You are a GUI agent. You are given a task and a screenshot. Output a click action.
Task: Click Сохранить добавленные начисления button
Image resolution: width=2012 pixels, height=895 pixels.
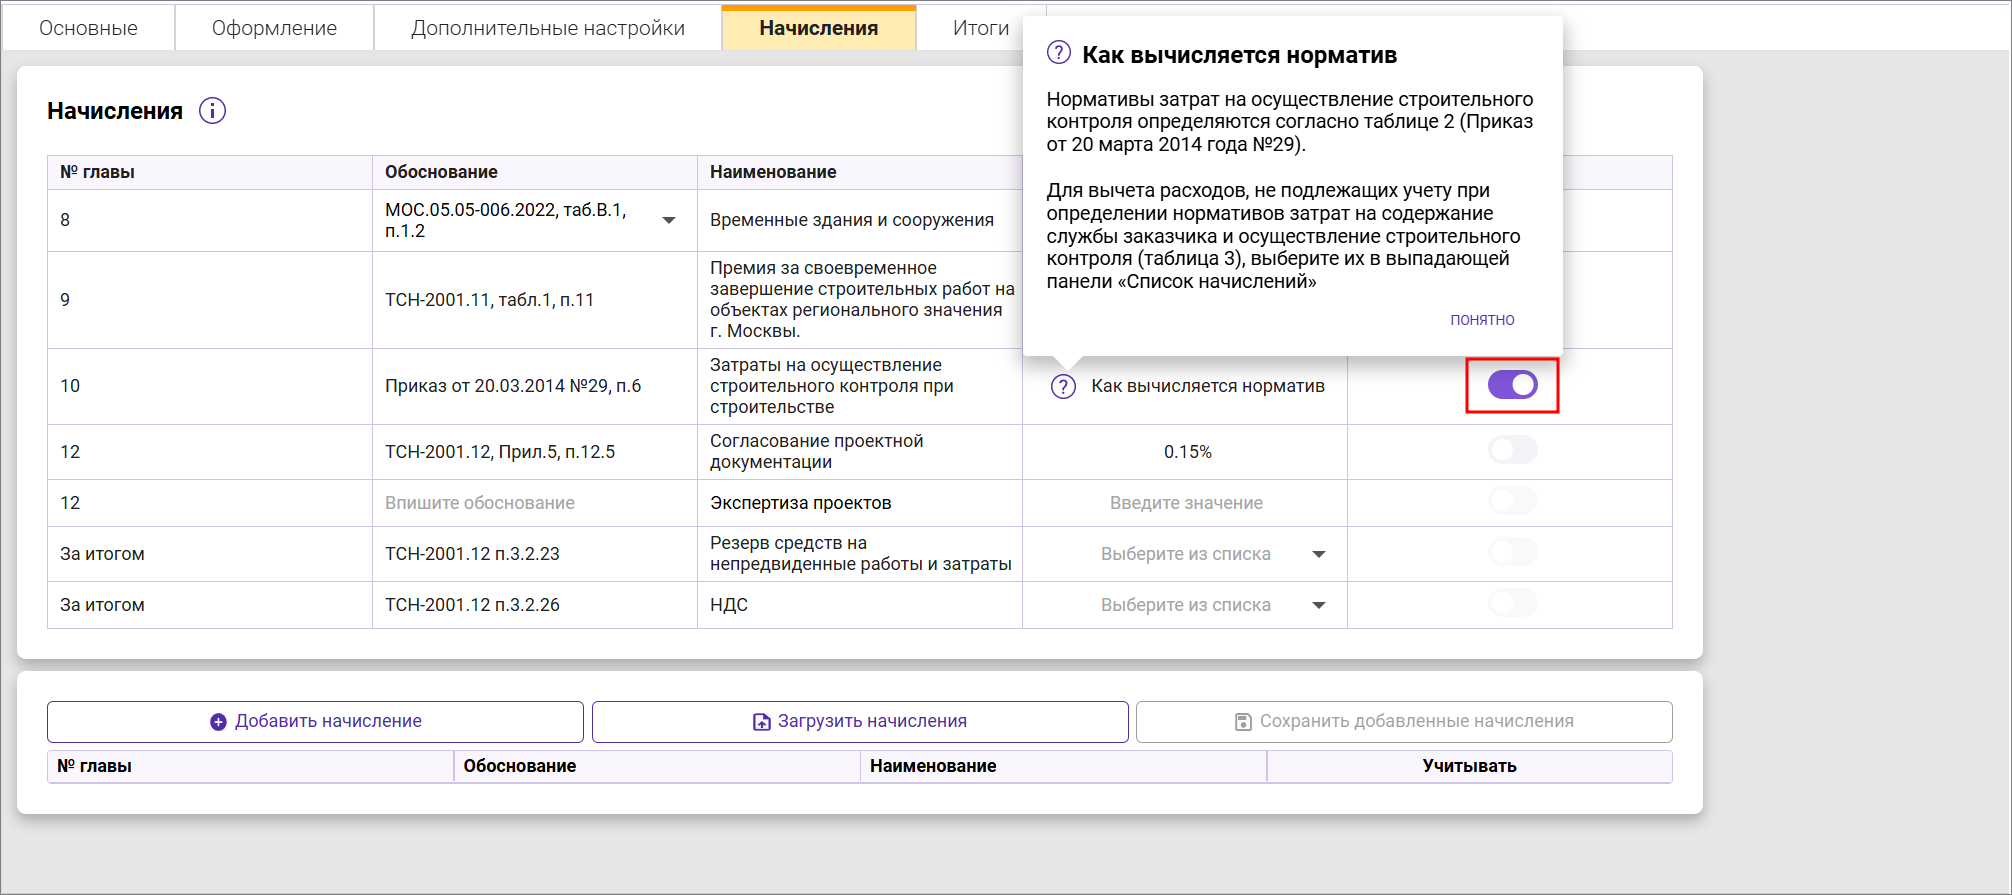coord(1404,722)
